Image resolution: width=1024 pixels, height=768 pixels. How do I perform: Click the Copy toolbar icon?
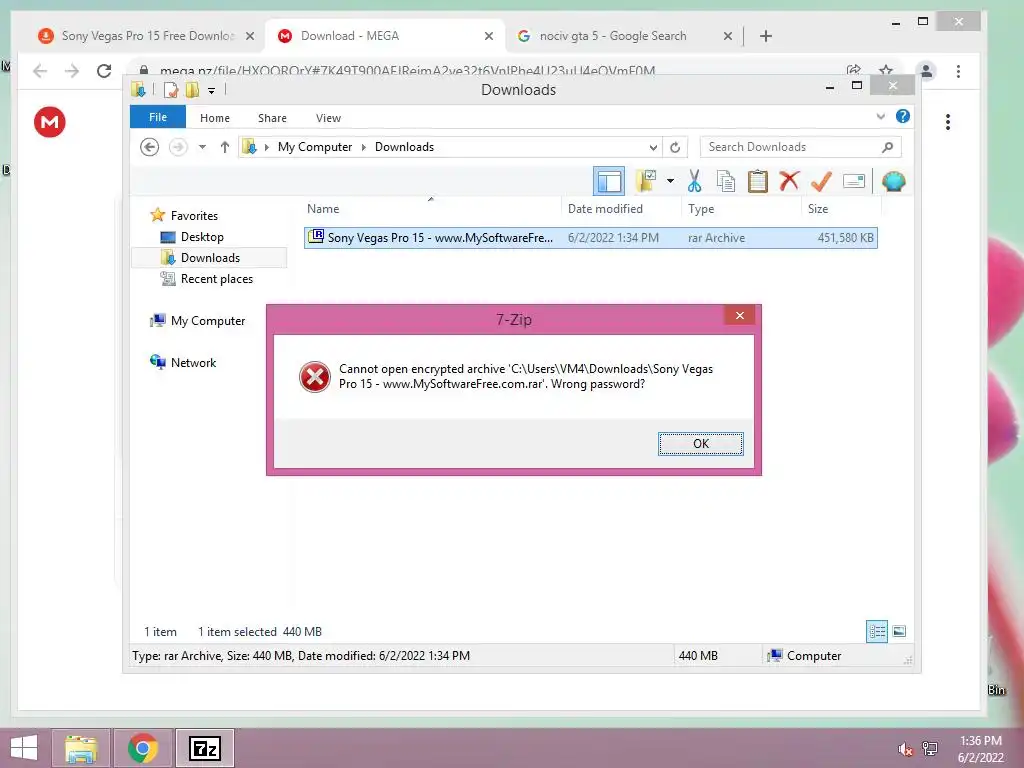pos(726,181)
